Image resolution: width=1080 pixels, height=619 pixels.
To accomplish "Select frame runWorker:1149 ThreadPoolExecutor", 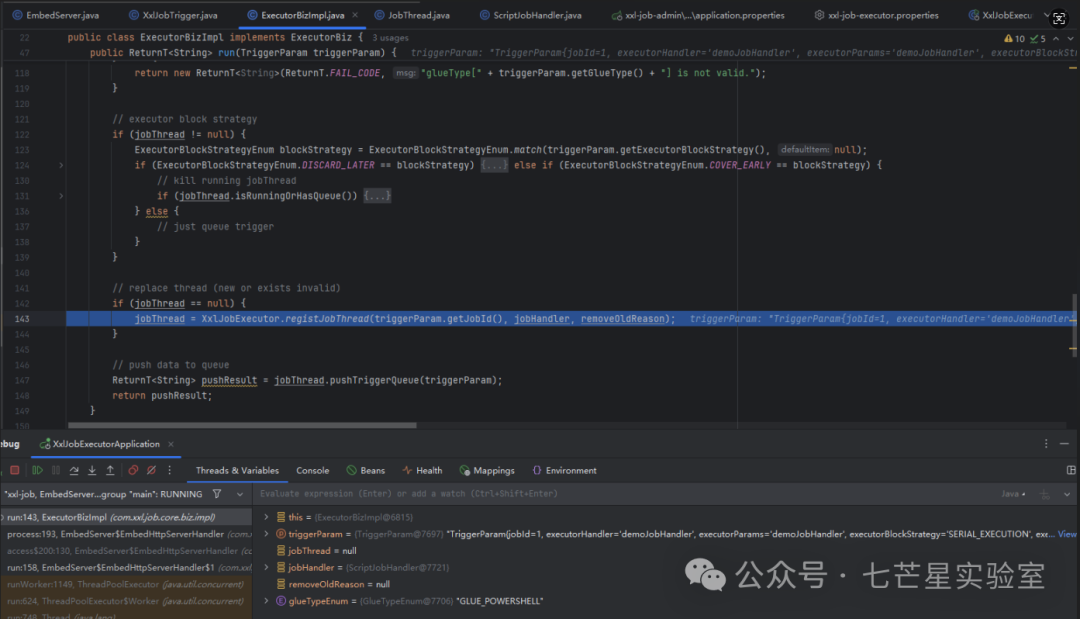I will click(126, 585).
